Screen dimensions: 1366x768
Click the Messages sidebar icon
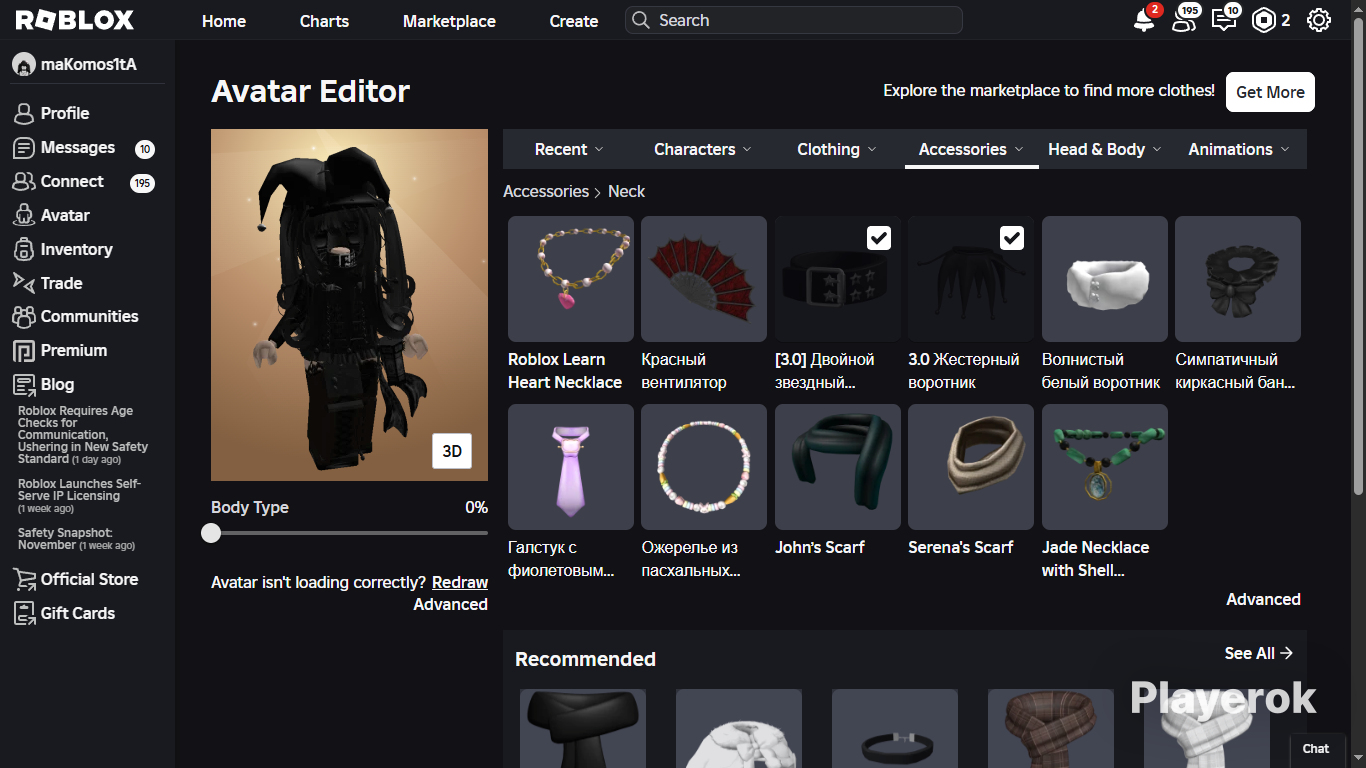(x=23, y=148)
